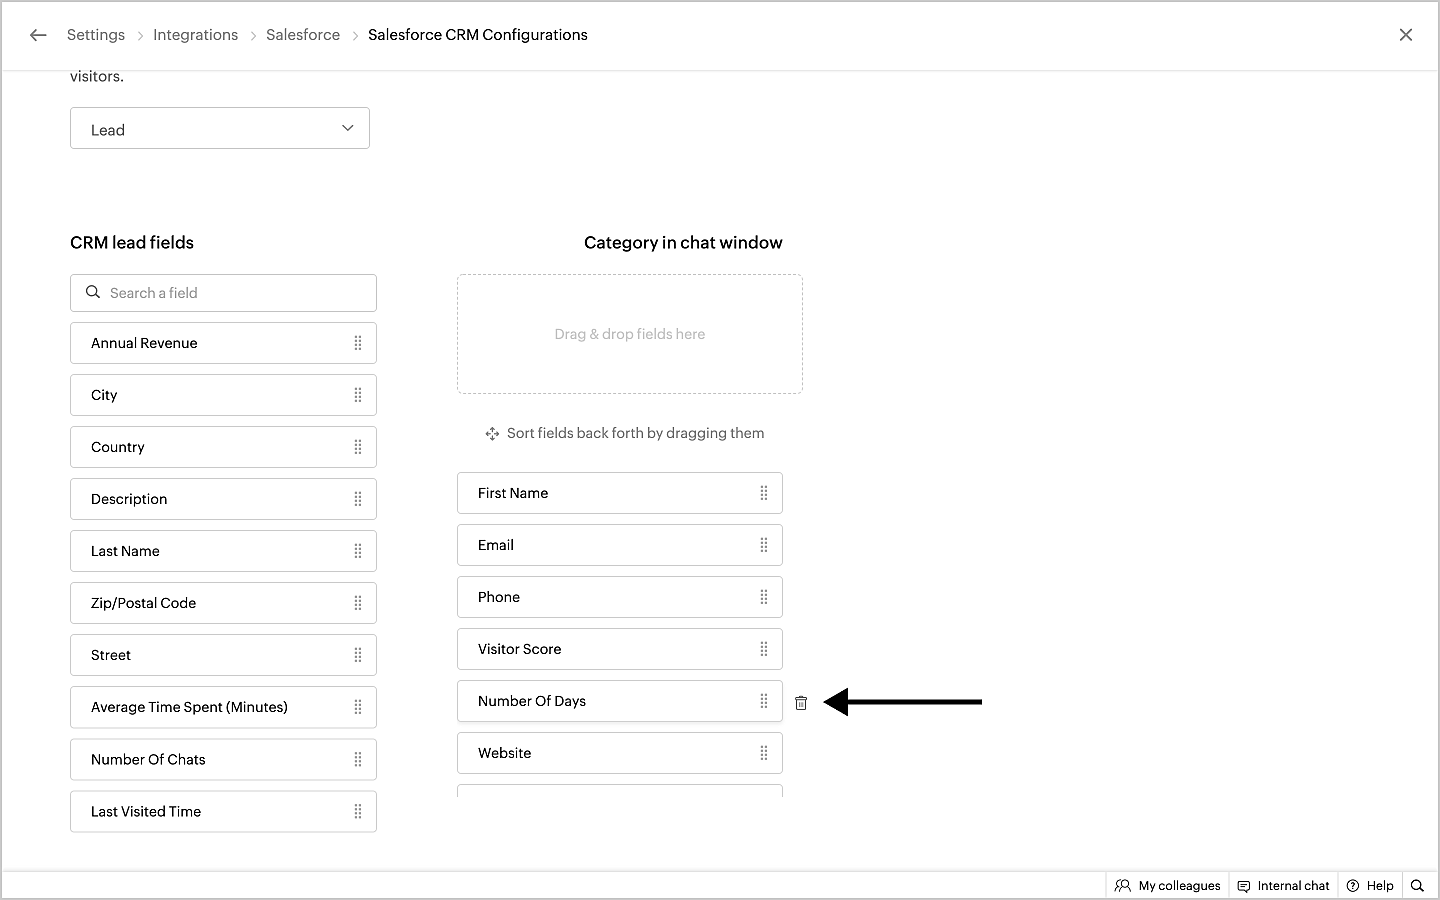Viewport: 1440px width, 900px height.
Task: Click the drag handle on Visitor Score
Action: [764, 649]
